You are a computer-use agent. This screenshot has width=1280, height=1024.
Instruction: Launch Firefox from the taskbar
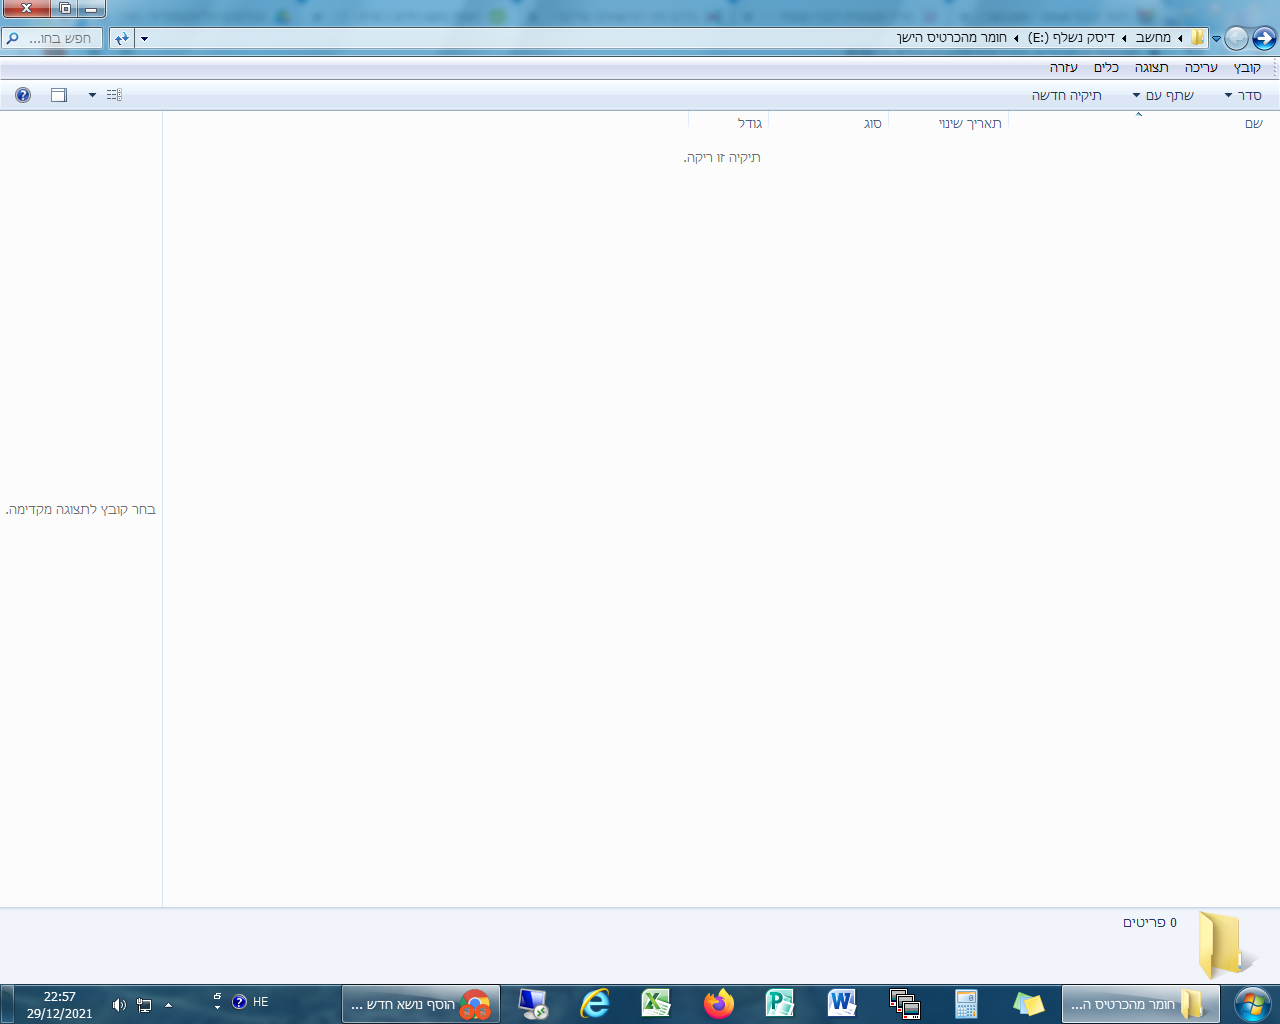pos(718,1004)
